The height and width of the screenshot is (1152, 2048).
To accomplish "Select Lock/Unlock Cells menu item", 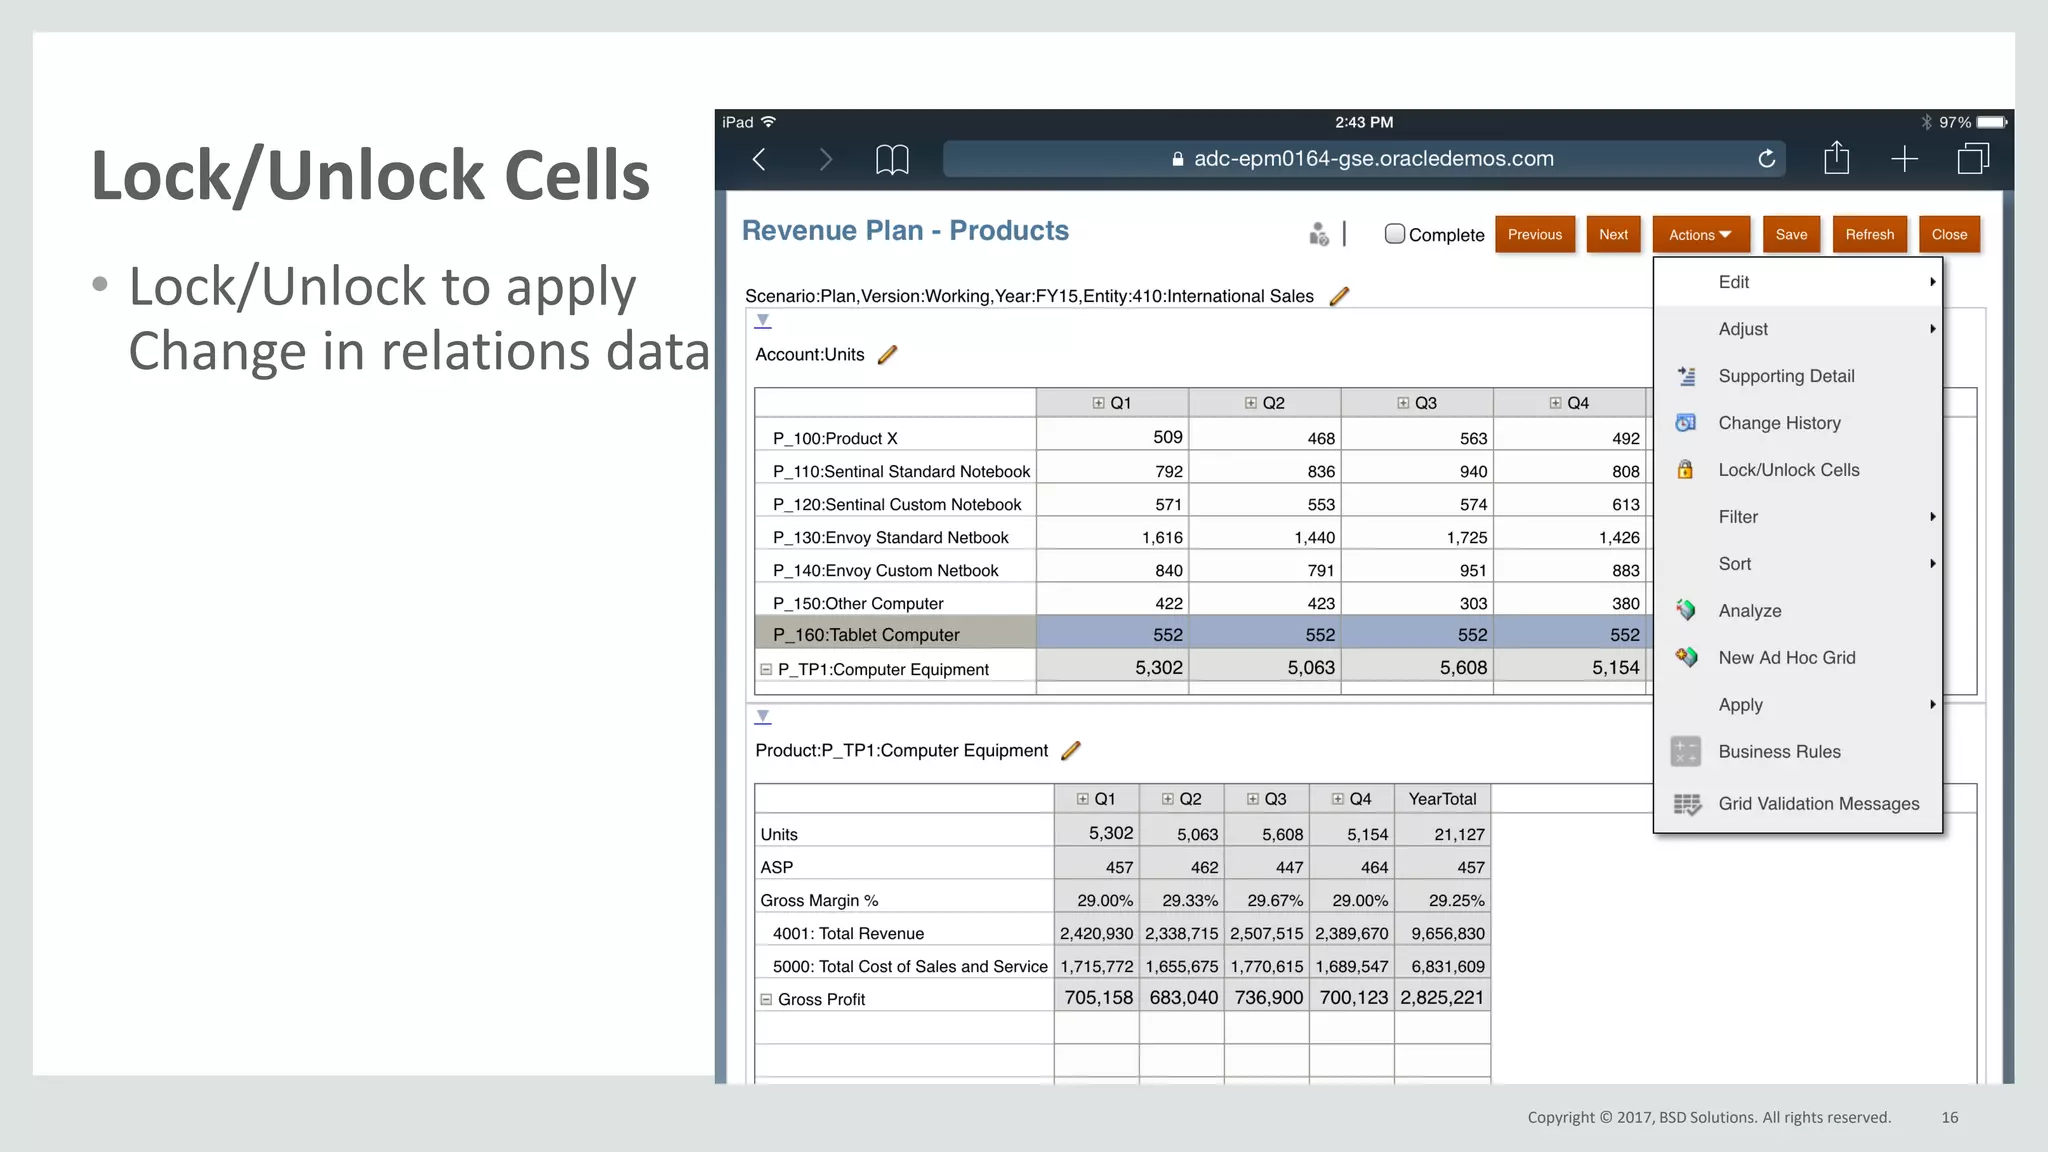I will [1788, 470].
